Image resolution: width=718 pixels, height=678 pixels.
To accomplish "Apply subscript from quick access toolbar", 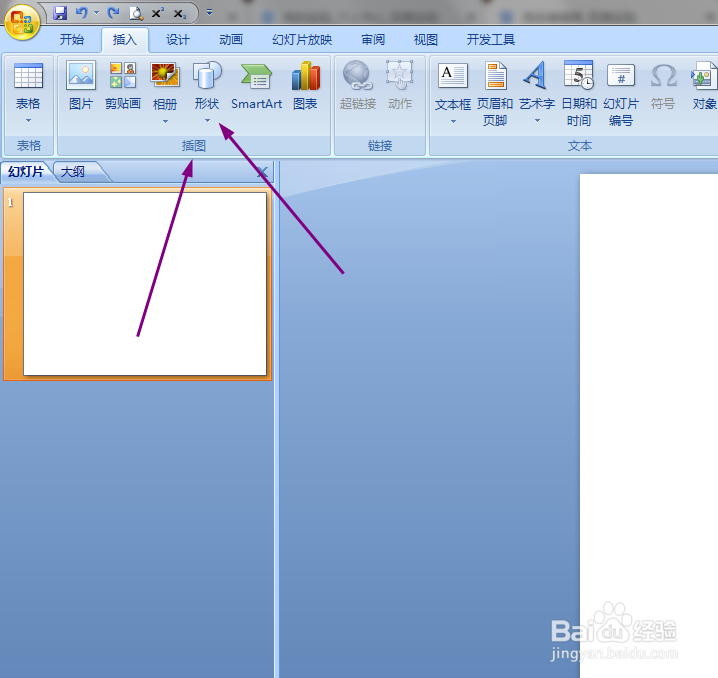I will tap(180, 14).
